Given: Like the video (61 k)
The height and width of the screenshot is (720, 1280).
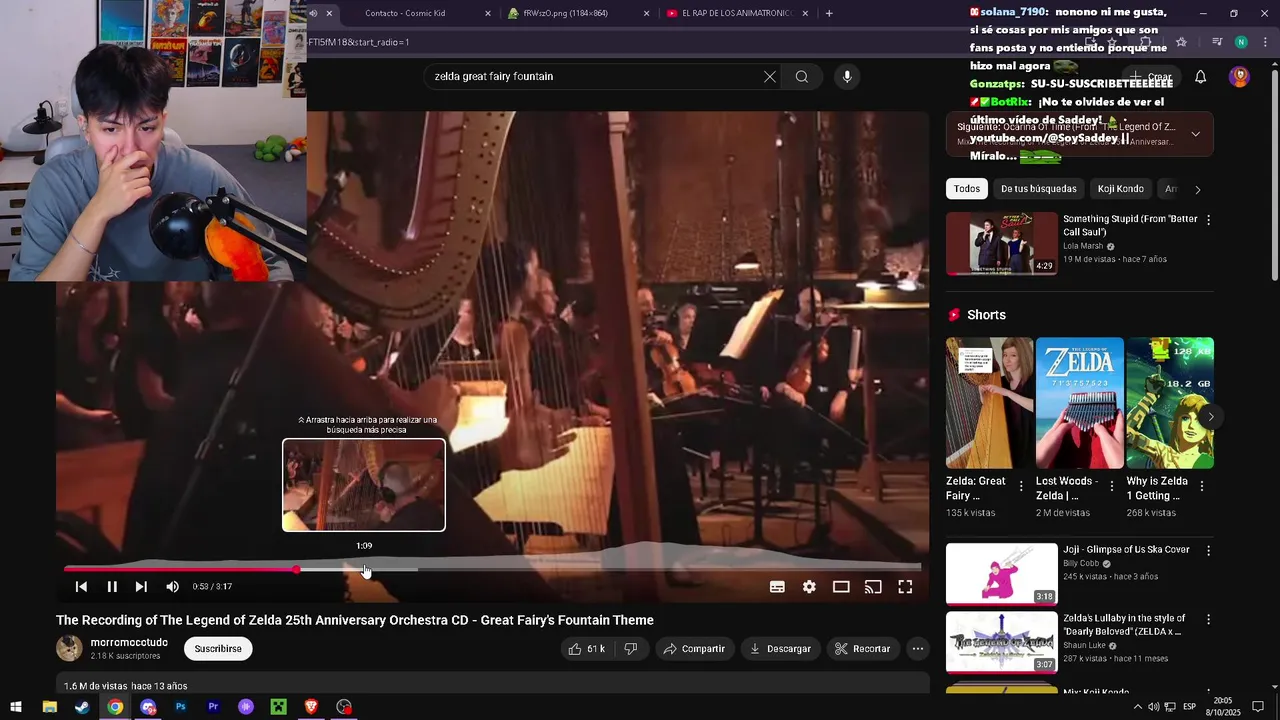Looking at the screenshot, I should click(x=586, y=649).
